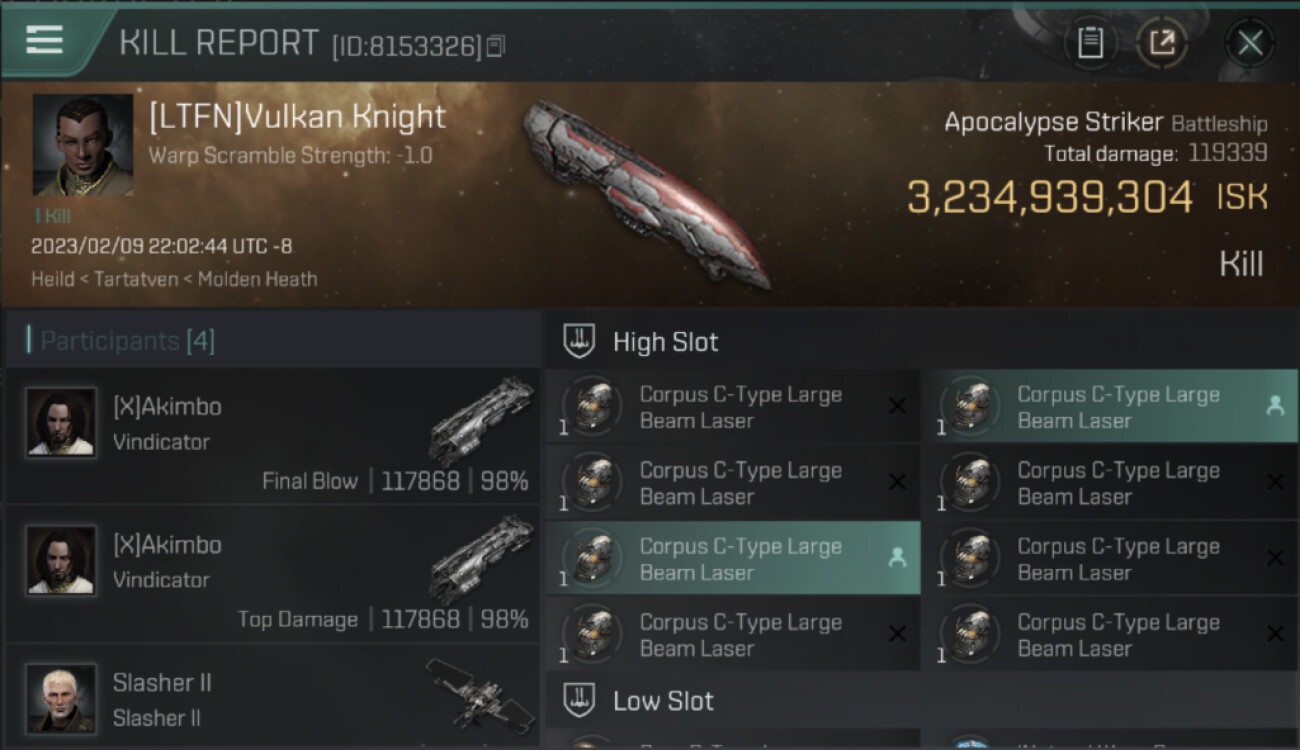1300x750 pixels.
Task: Click the Low Slot section icon
Action: pyautogui.click(x=580, y=700)
